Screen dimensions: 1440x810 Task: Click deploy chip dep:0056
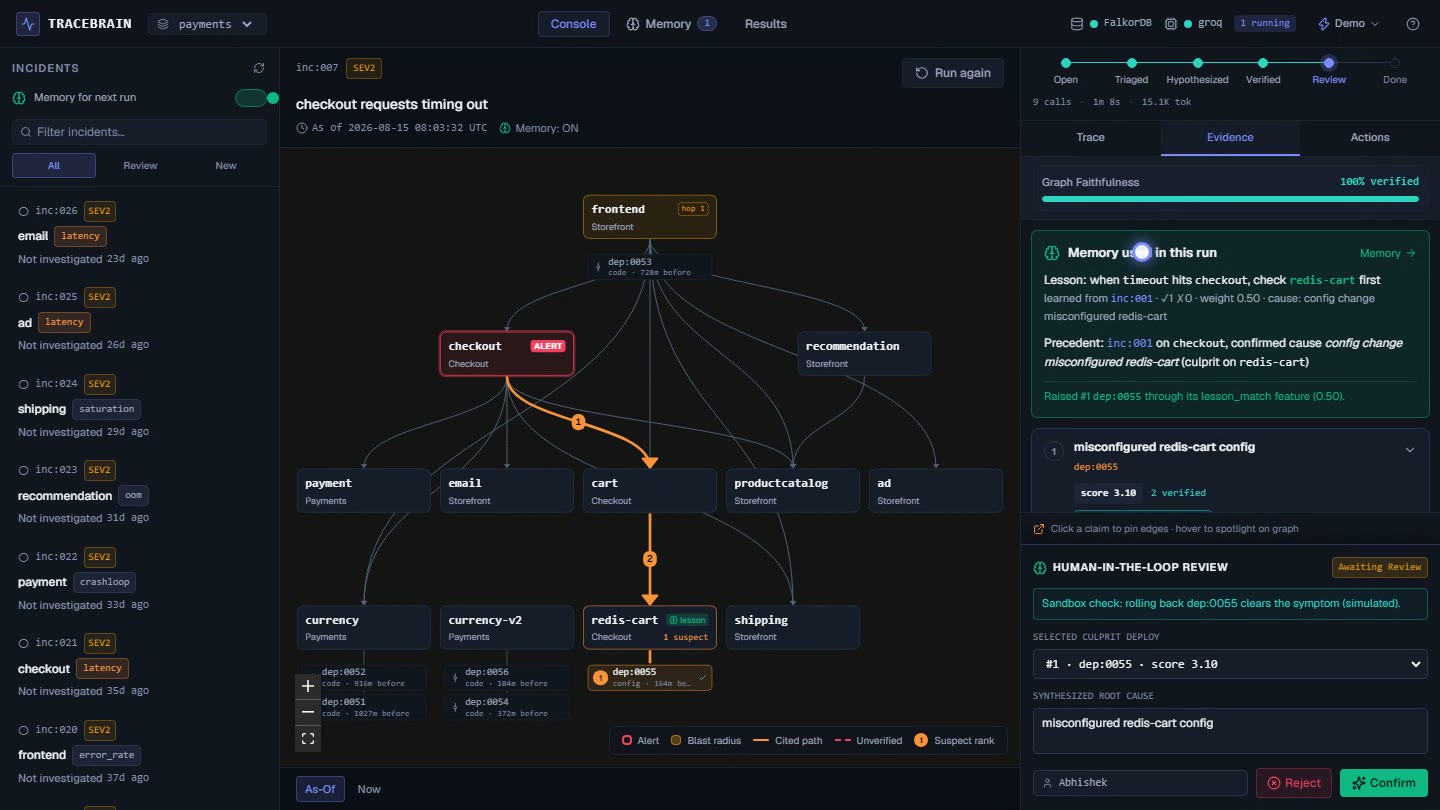tap(507, 677)
